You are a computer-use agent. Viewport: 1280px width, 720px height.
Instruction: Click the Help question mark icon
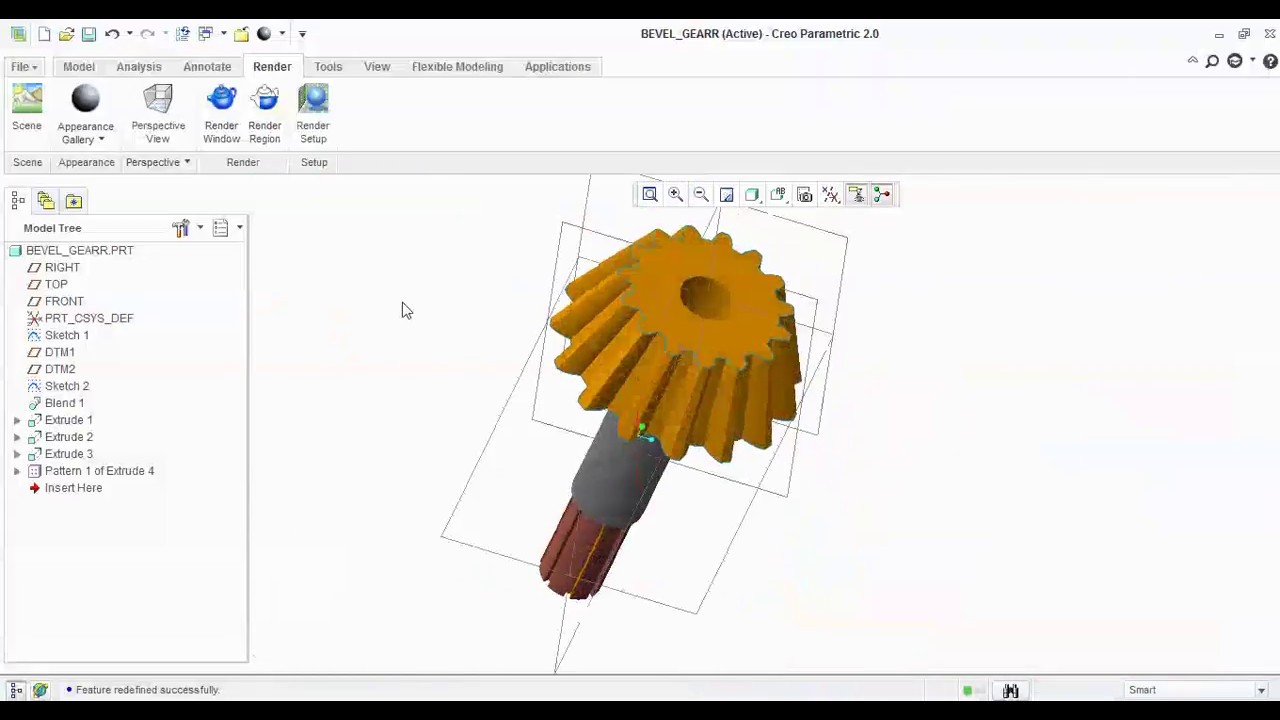point(1270,61)
